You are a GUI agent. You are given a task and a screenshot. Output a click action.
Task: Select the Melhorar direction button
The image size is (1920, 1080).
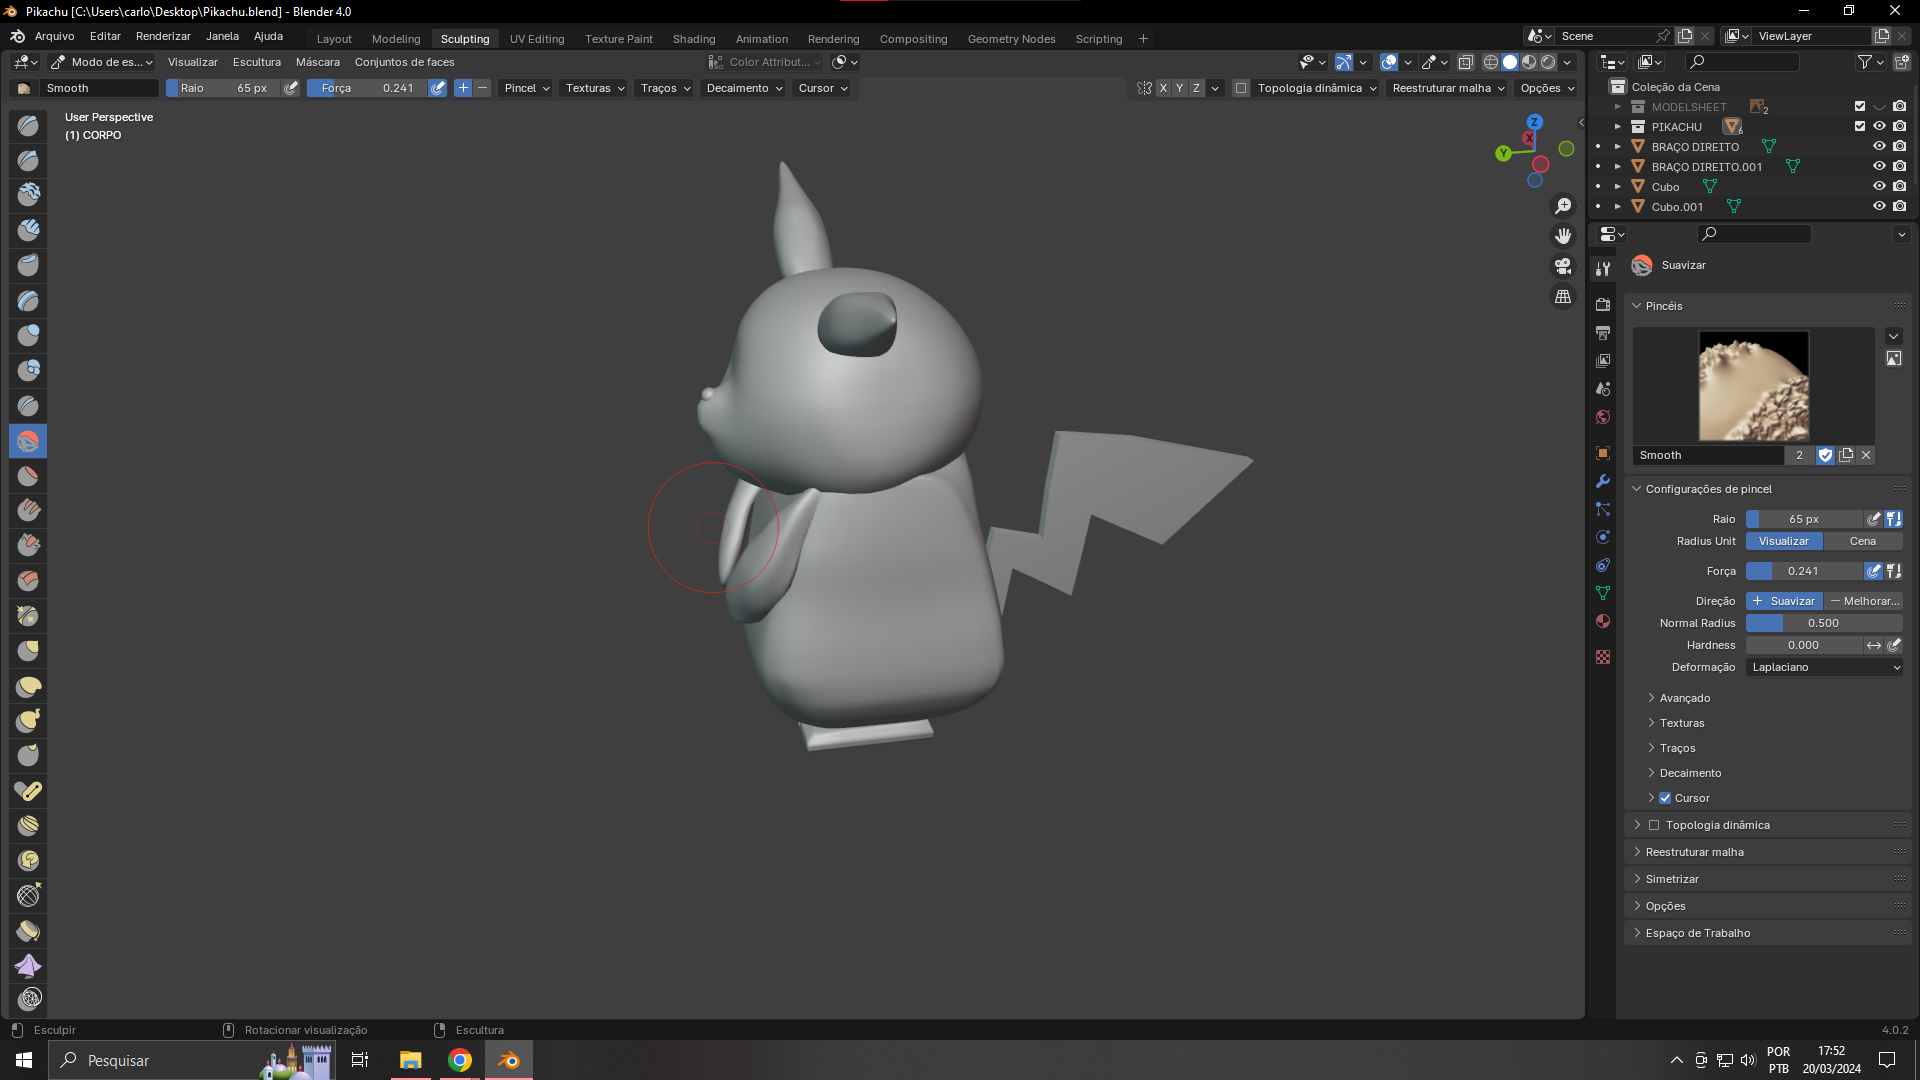[1864, 601]
